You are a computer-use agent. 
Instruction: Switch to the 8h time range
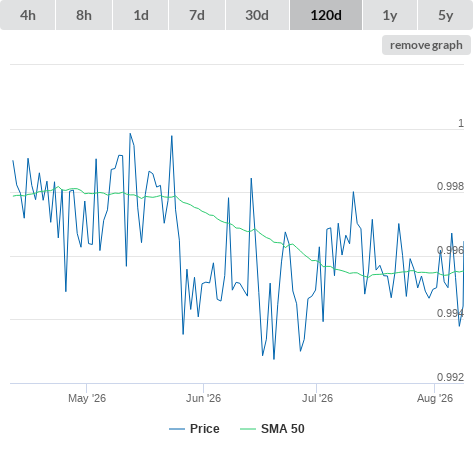84,15
